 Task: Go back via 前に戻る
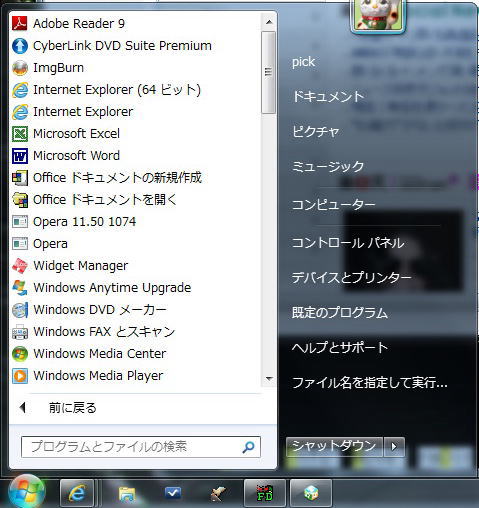pyautogui.click(x=73, y=408)
